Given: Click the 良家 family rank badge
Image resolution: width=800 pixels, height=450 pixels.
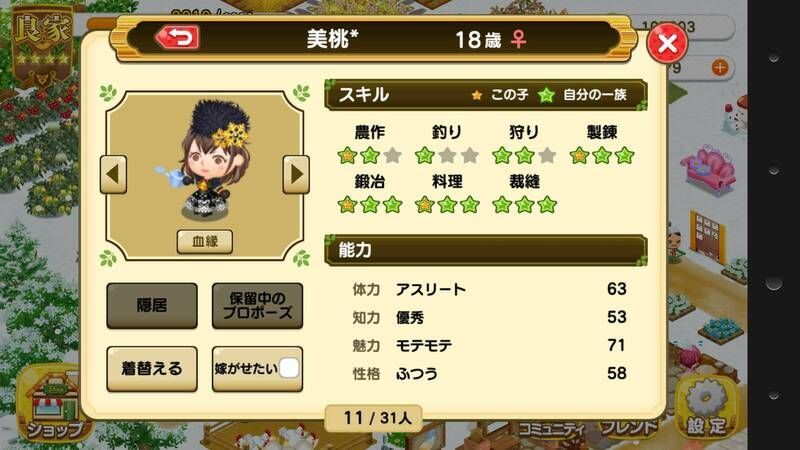Looking at the screenshot, I should click(x=42, y=45).
